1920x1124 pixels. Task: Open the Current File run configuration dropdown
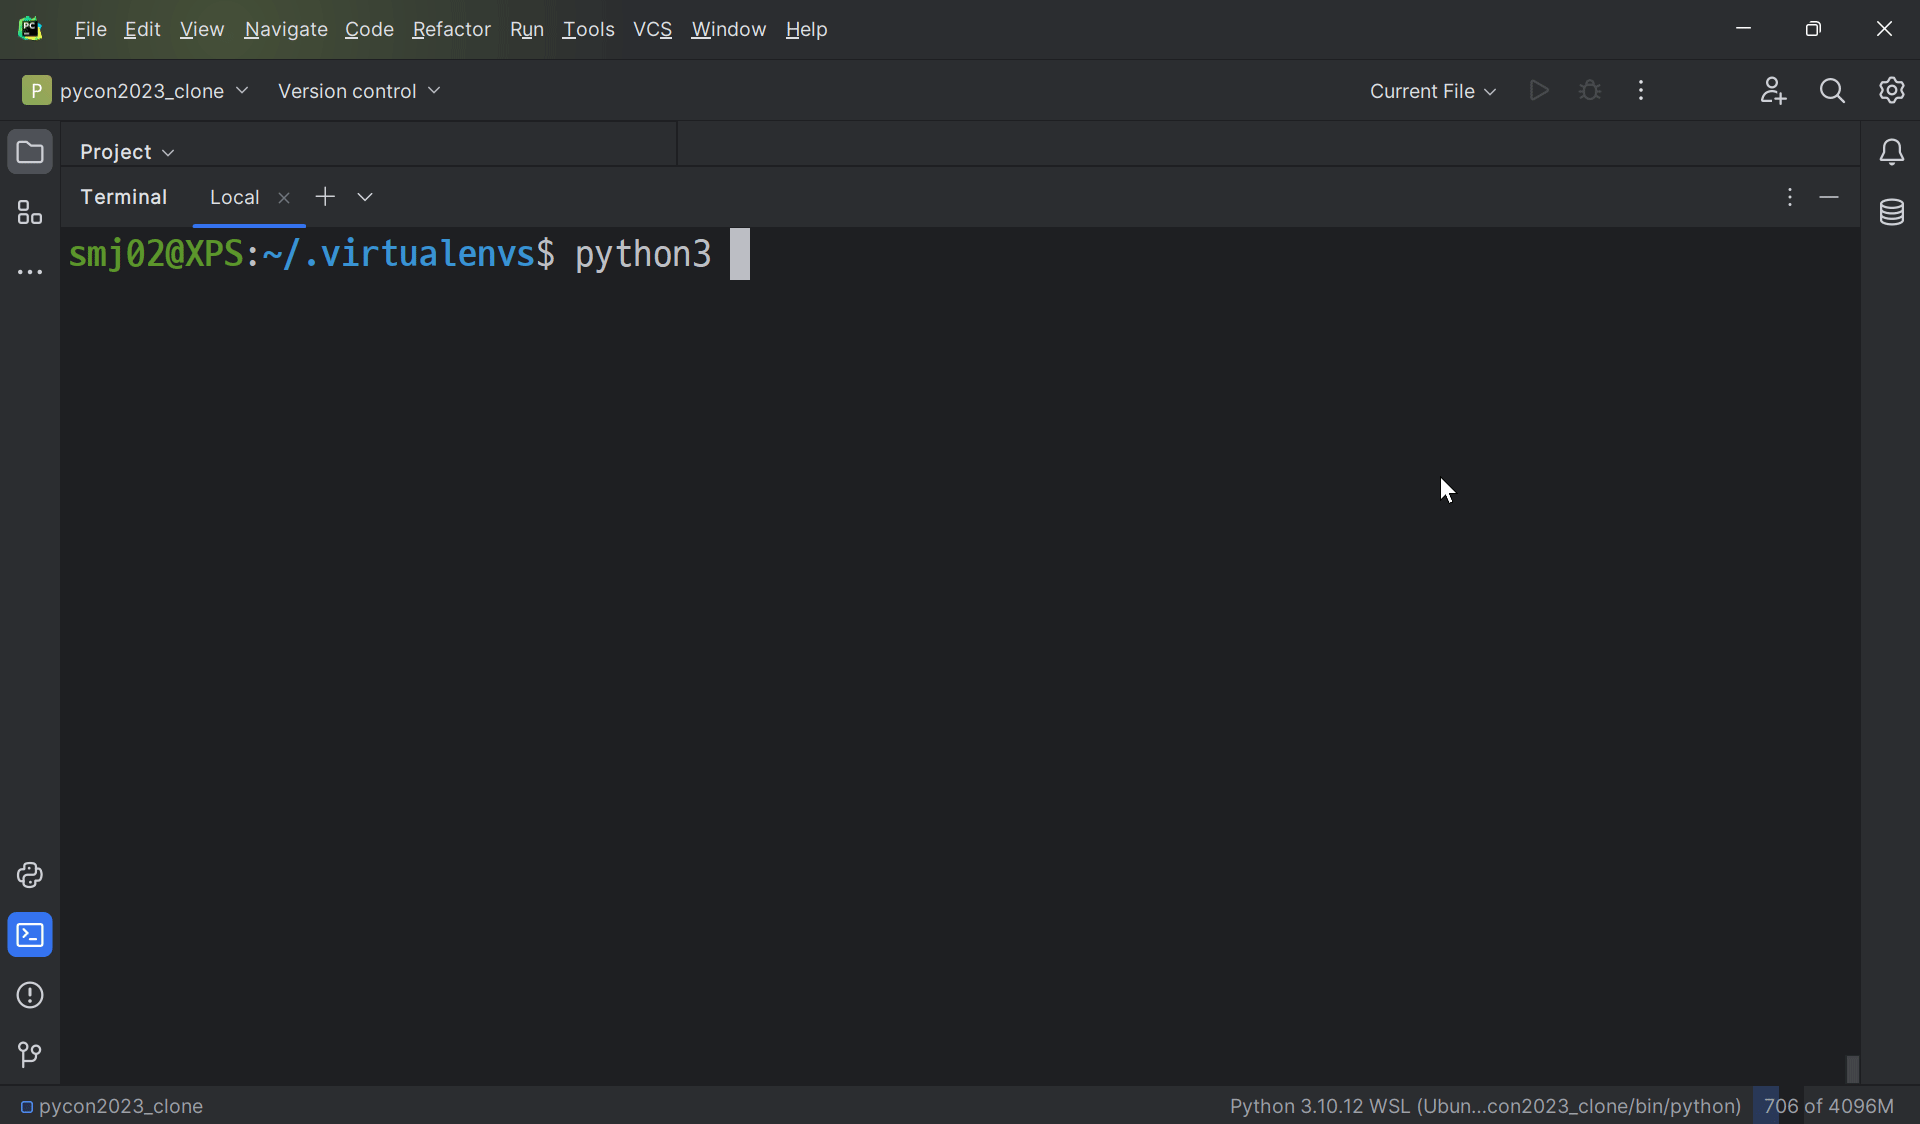pyautogui.click(x=1432, y=91)
